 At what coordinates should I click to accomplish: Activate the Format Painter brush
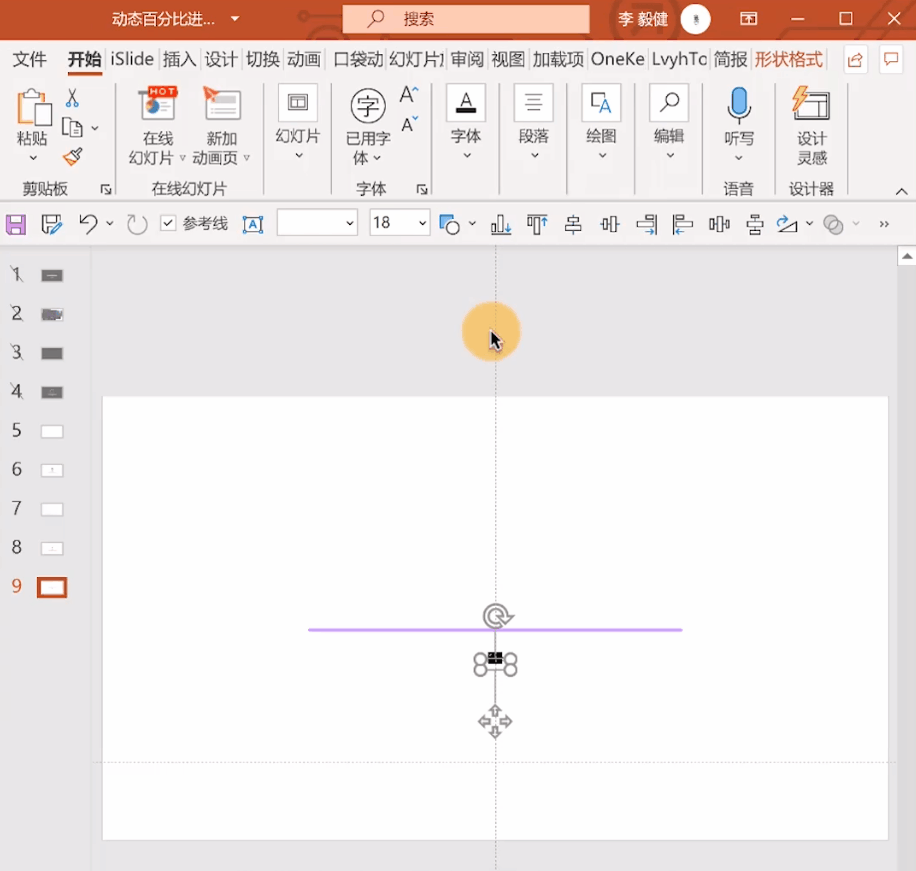pos(72,157)
